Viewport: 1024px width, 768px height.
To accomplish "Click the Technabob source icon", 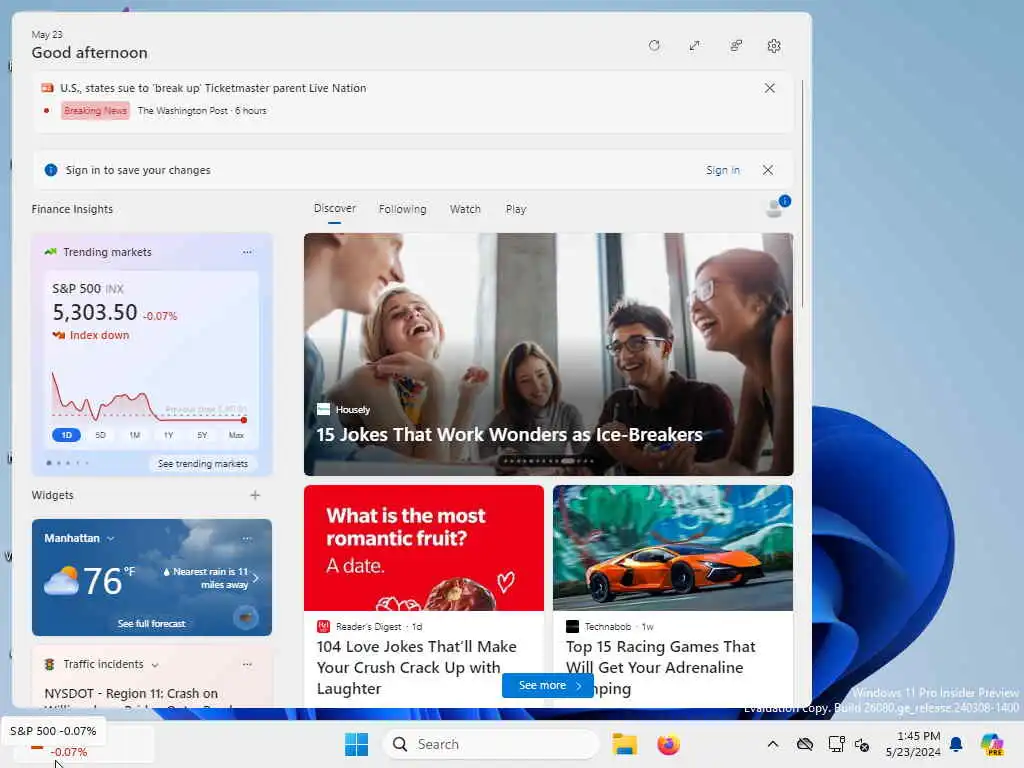I will click(572, 626).
